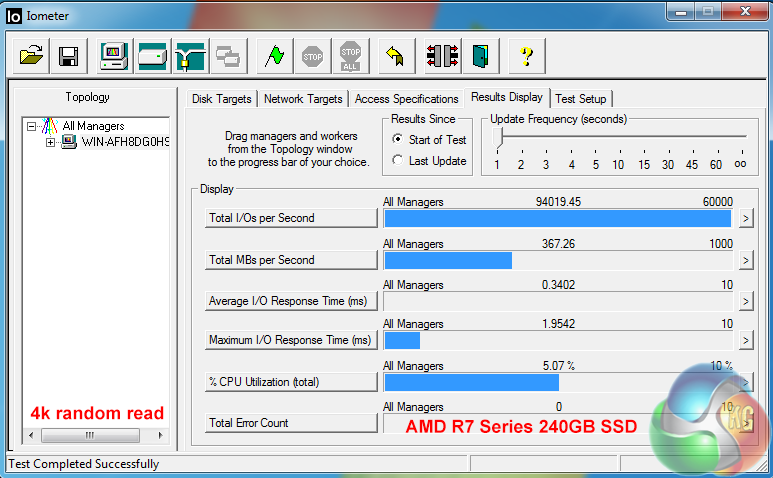Switch to Network Targets tab
This screenshot has width=773, height=478.
[x=303, y=99]
